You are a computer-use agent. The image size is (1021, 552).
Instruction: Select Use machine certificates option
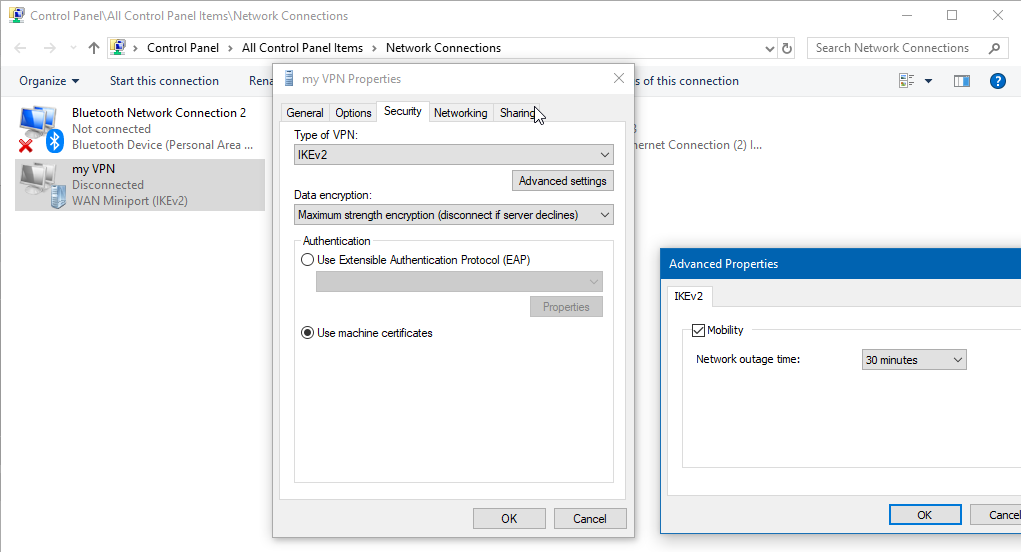click(308, 333)
